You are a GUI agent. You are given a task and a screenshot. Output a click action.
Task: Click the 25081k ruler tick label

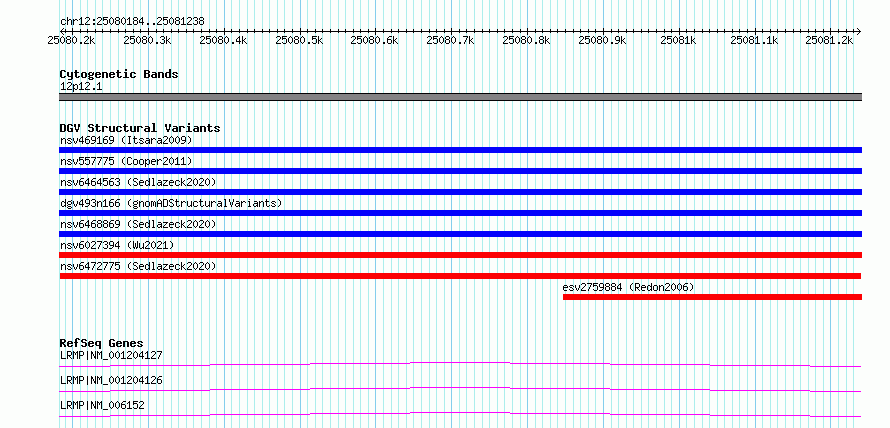click(679, 40)
